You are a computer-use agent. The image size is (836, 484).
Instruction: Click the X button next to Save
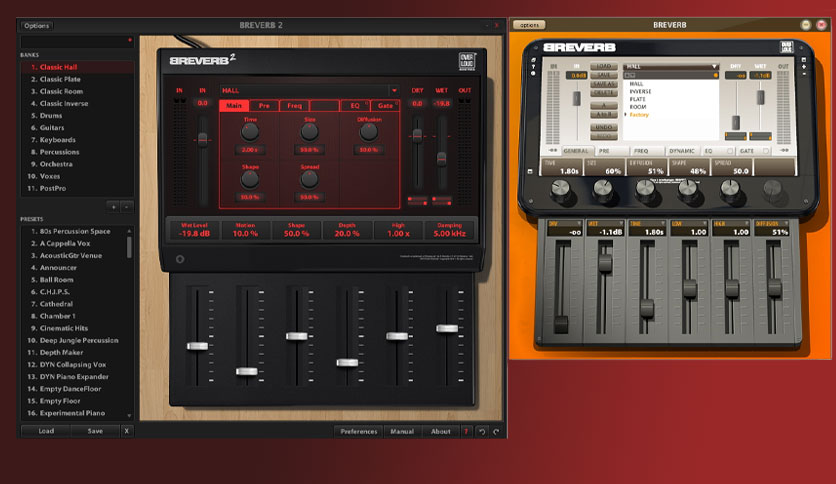point(126,431)
